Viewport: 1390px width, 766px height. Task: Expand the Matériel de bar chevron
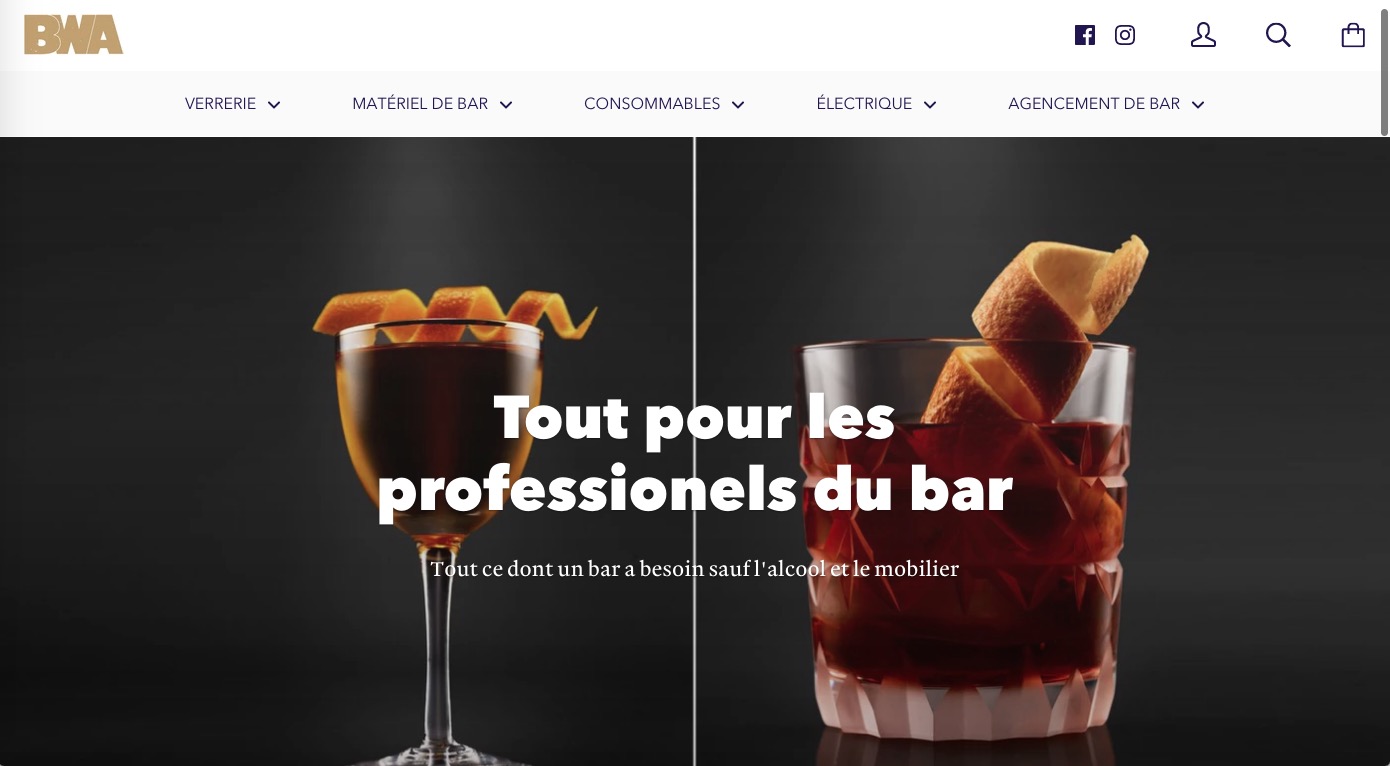pyautogui.click(x=506, y=104)
